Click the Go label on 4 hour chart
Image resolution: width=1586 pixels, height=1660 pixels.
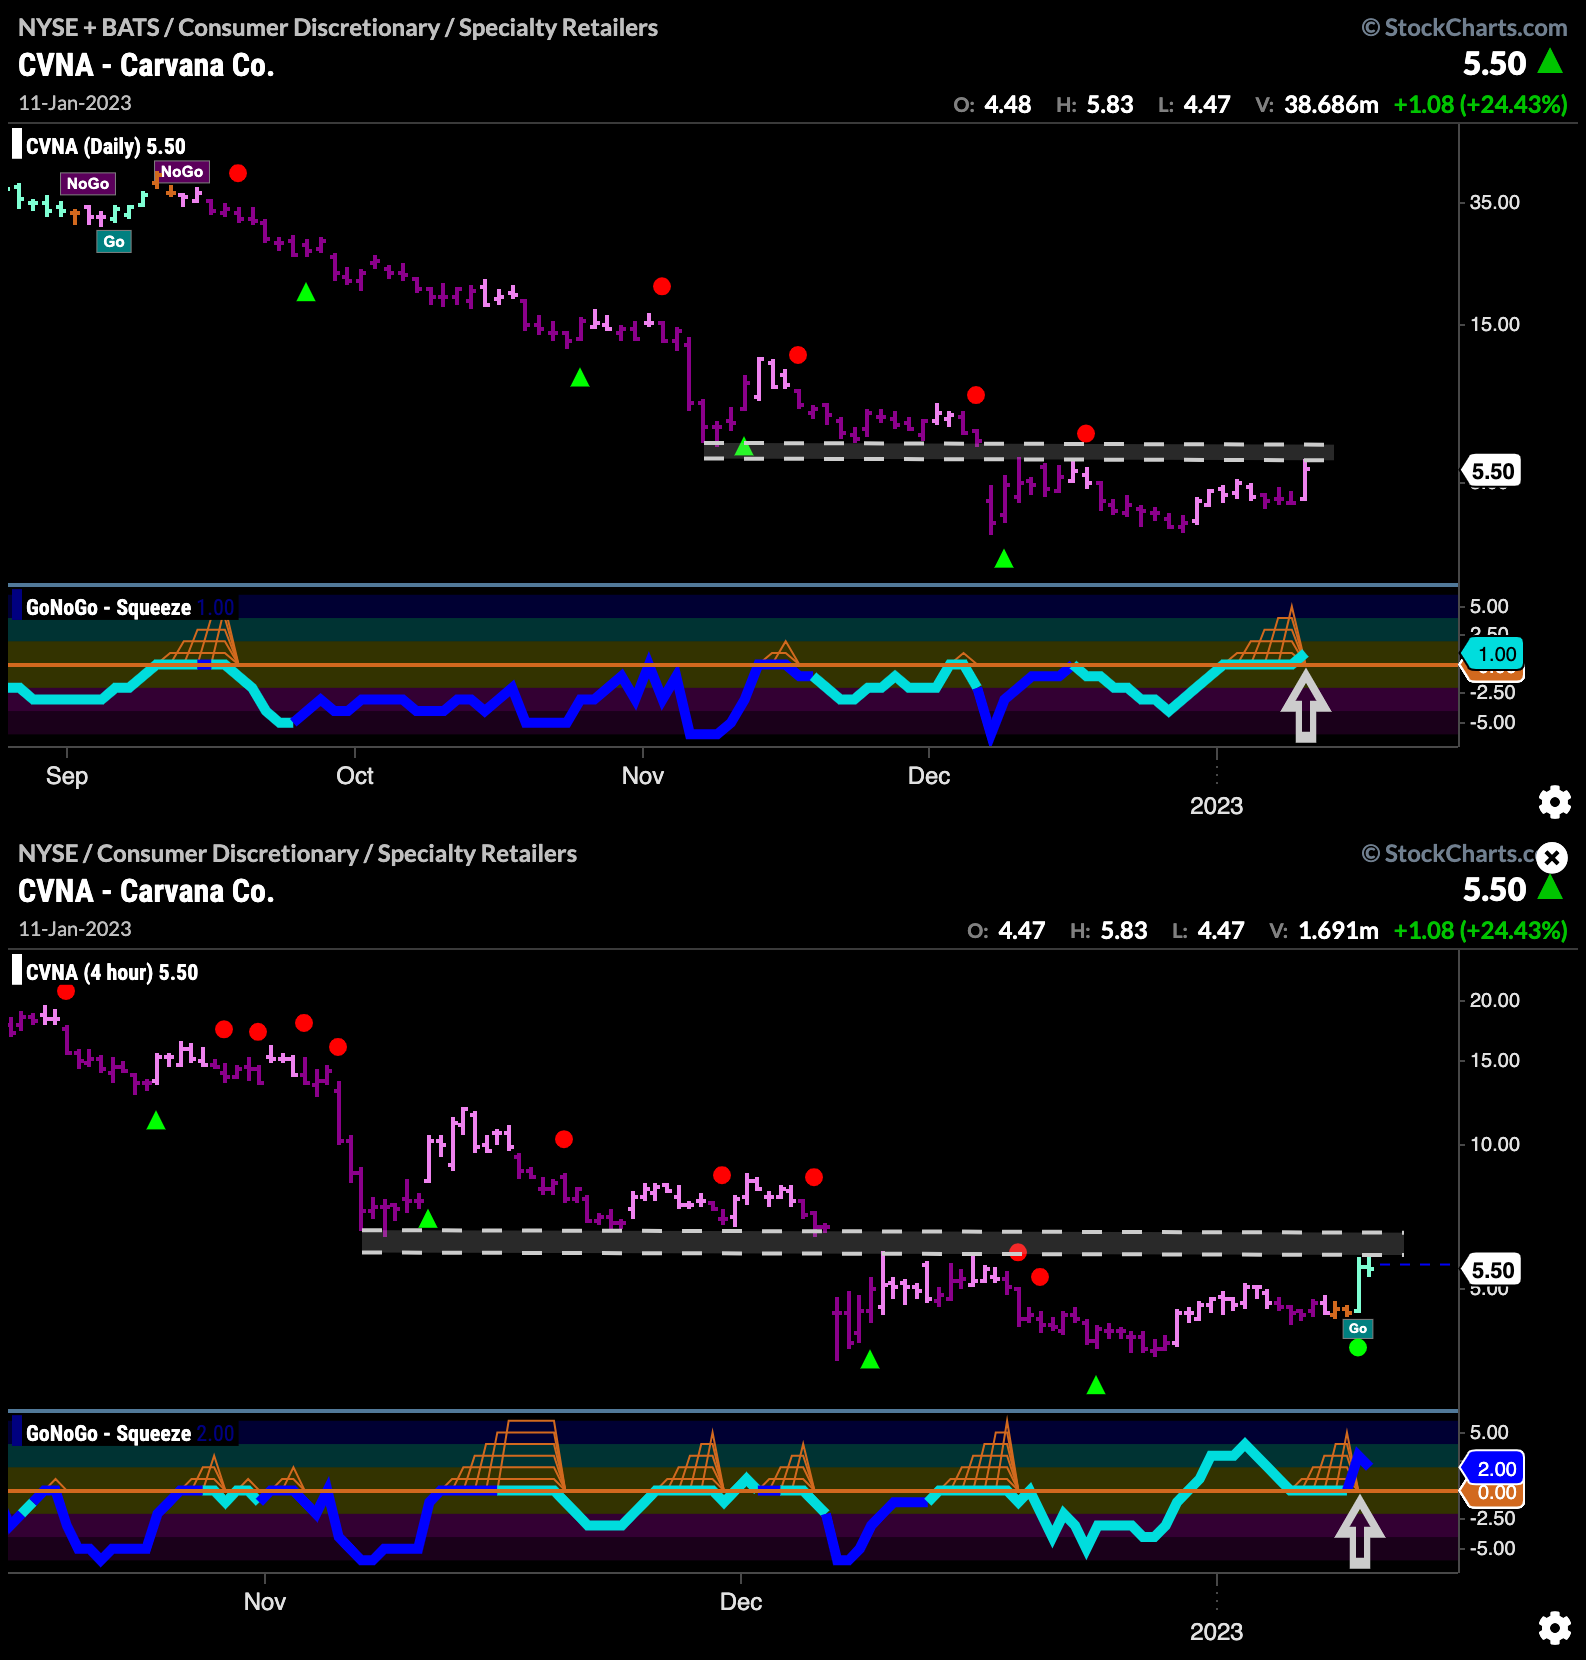pyautogui.click(x=1357, y=1328)
